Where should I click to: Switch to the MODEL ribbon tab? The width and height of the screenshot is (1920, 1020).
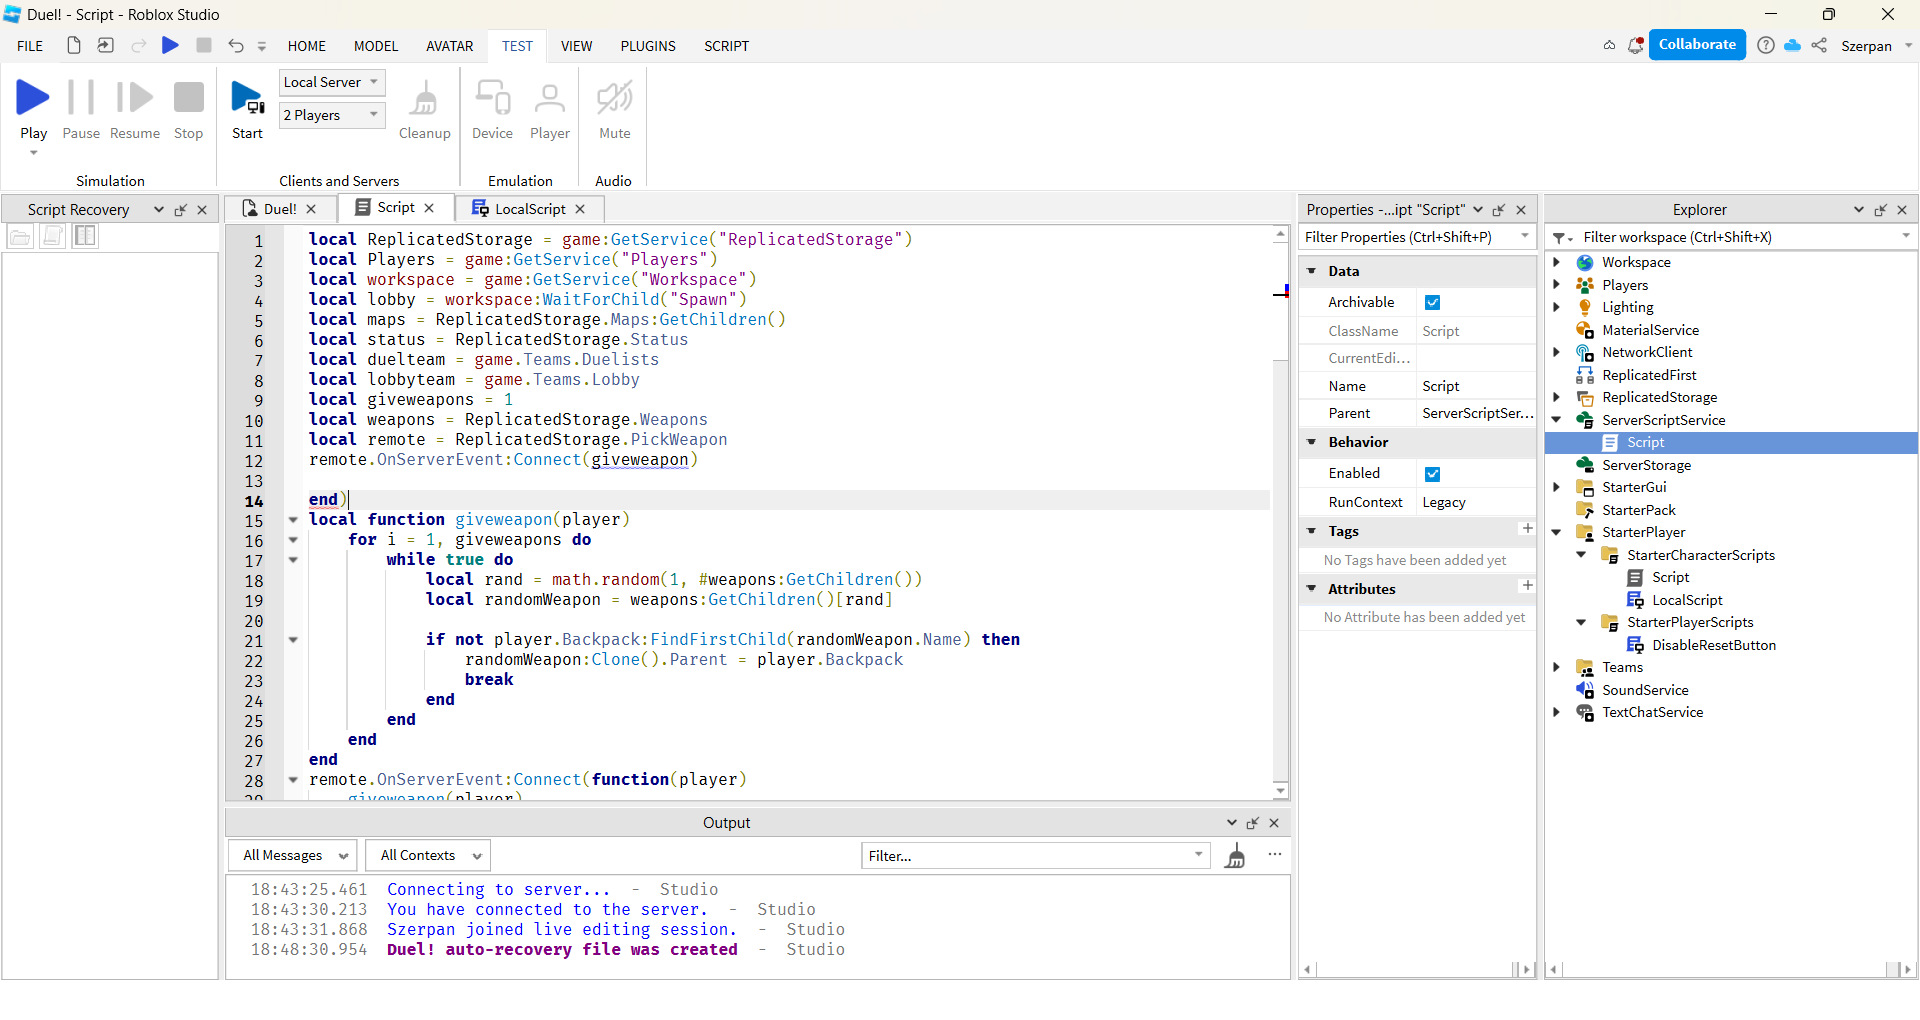point(376,46)
